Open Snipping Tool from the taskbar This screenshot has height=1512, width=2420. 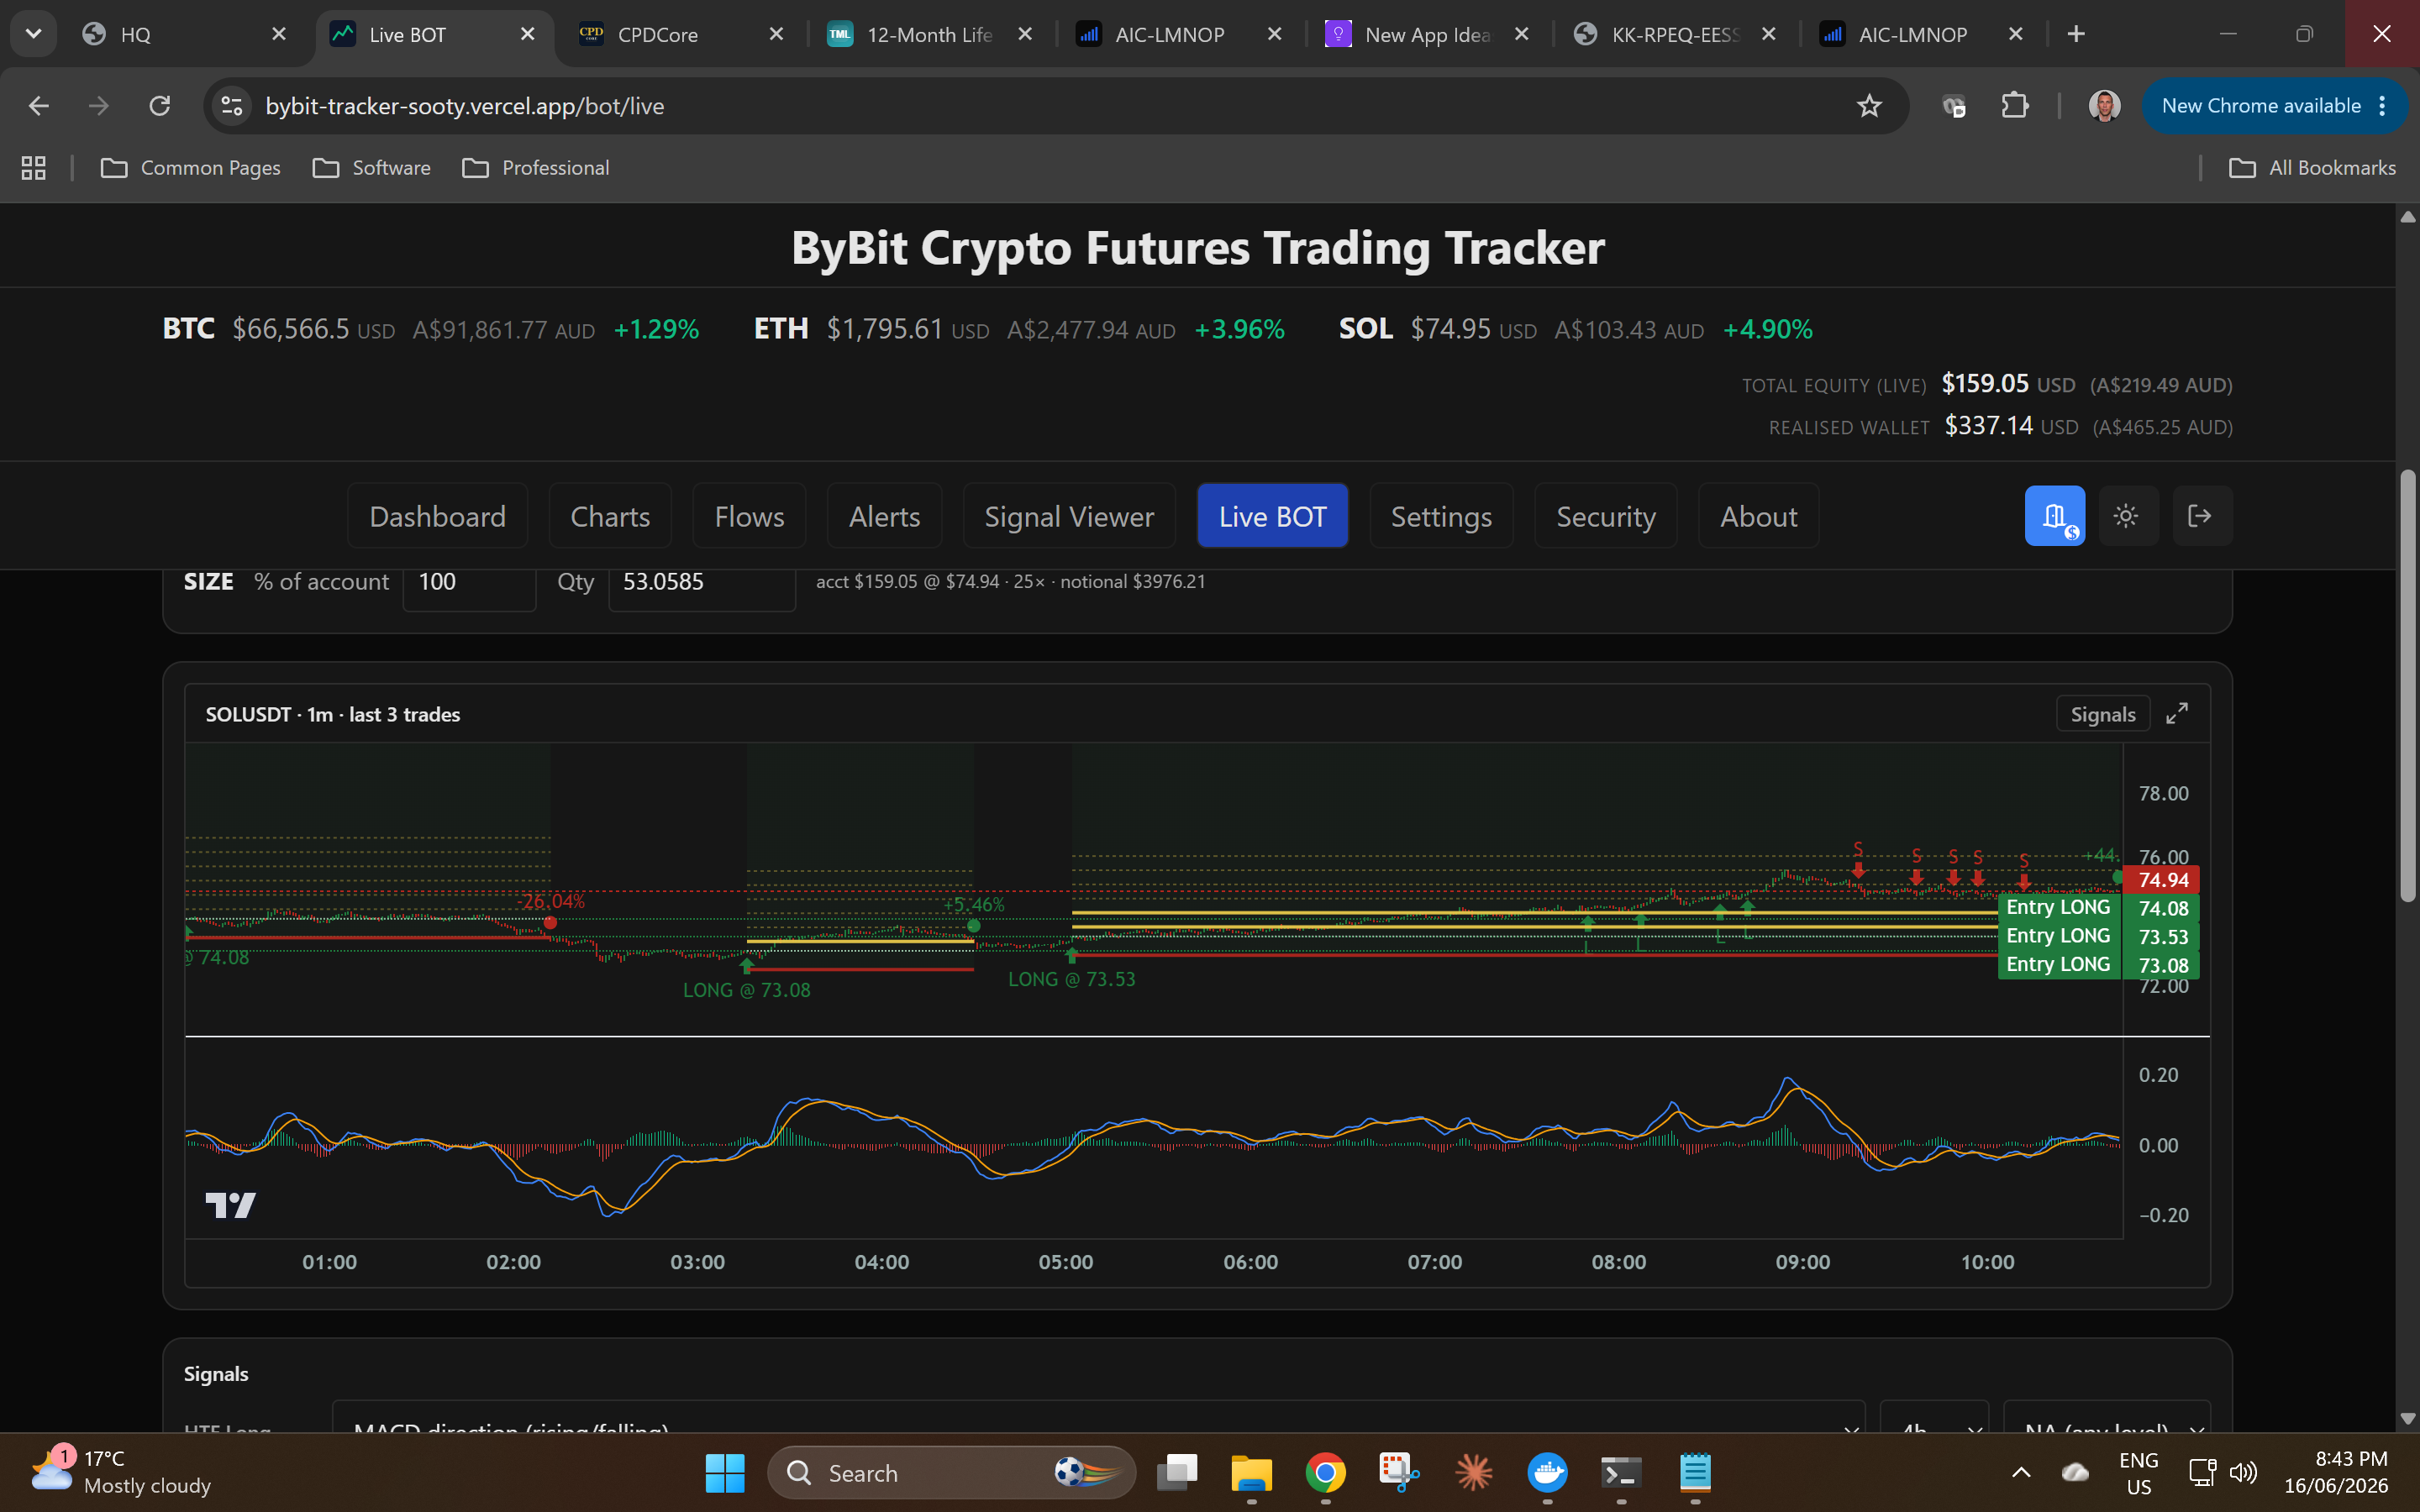[1399, 1473]
